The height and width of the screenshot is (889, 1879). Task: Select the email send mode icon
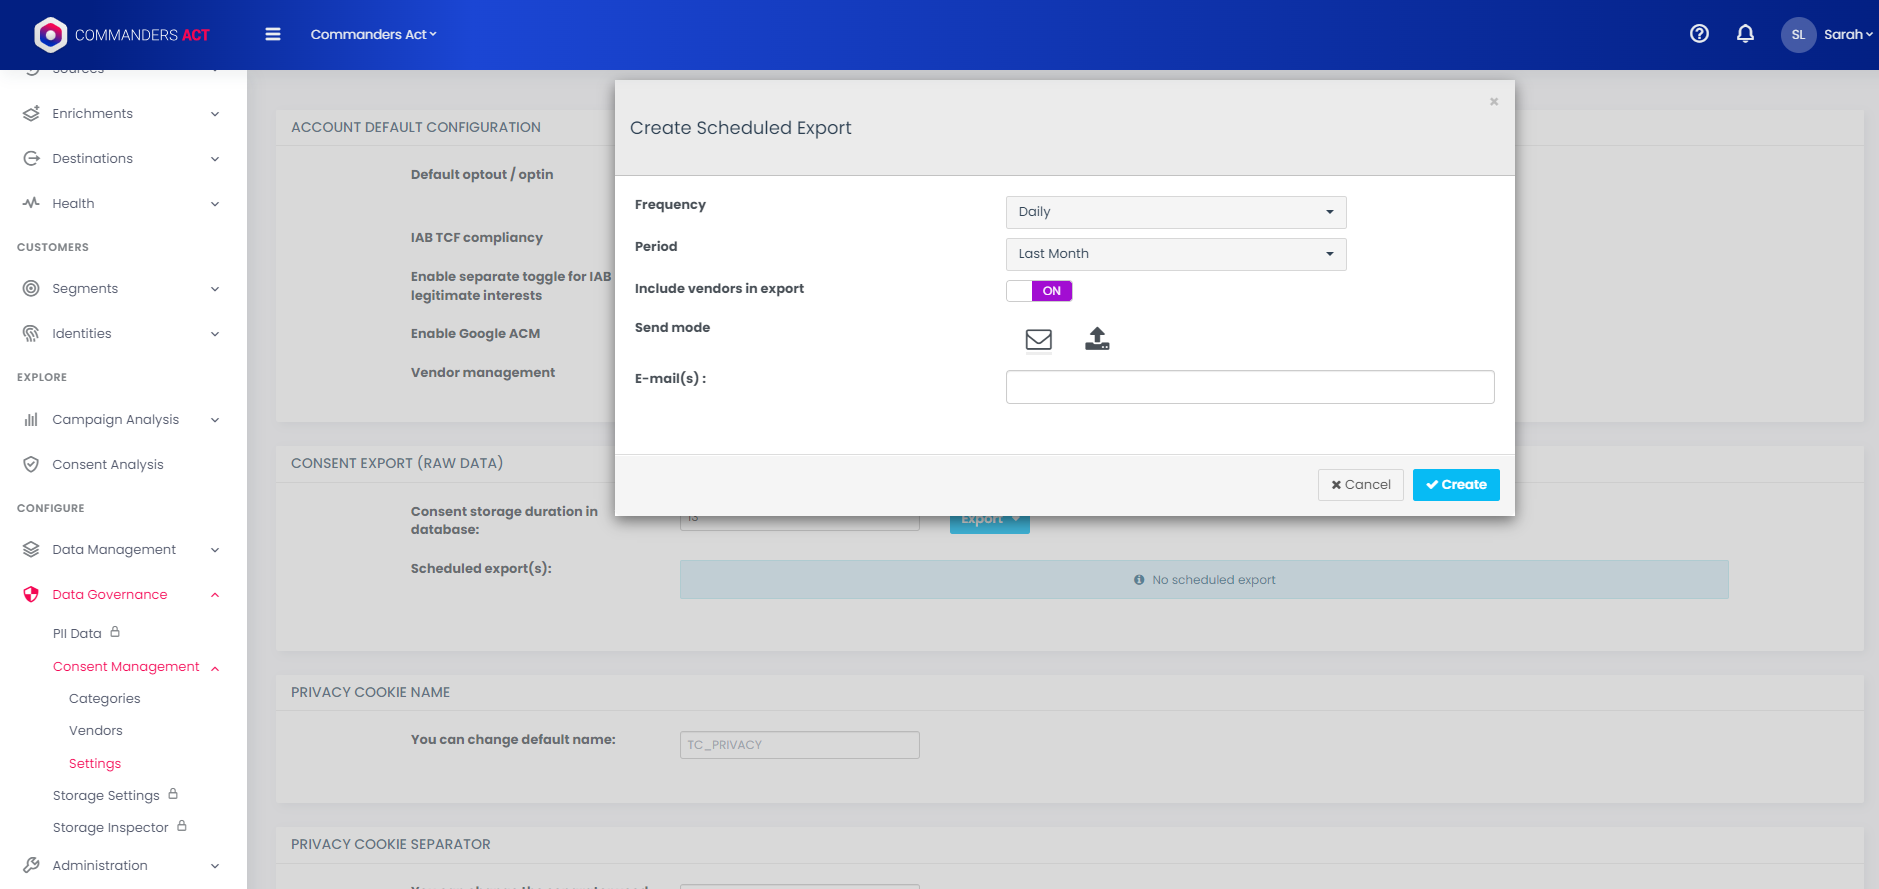[x=1038, y=340]
